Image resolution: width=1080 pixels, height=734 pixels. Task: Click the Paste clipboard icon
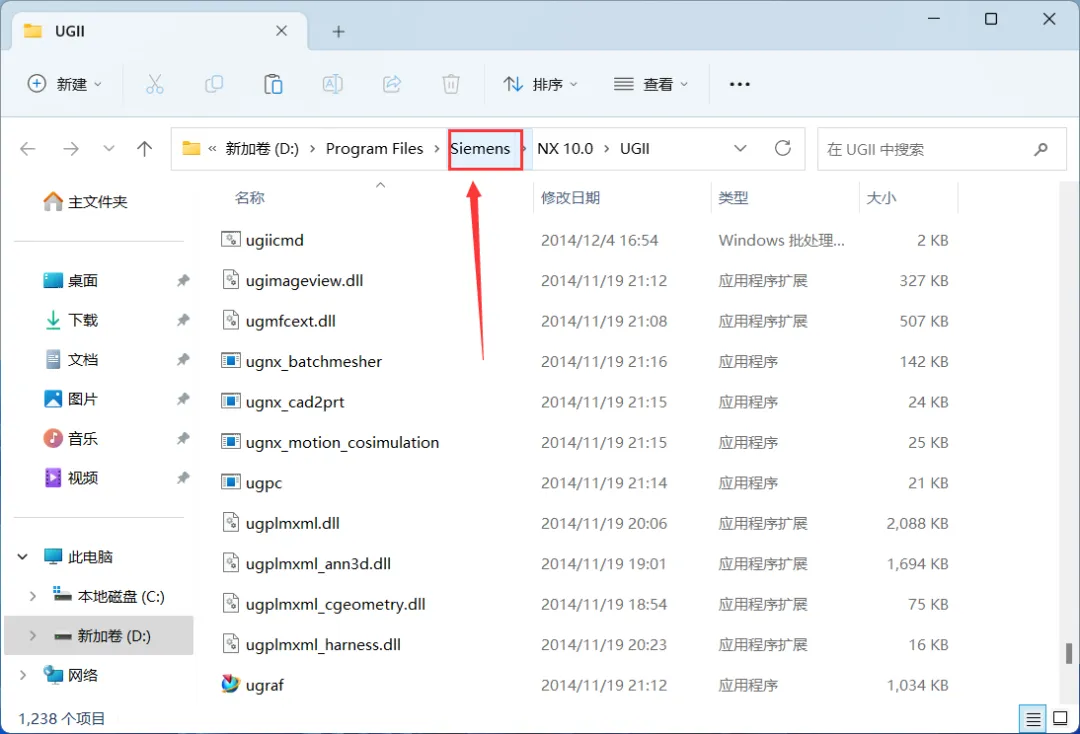click(x=273, y=84)
